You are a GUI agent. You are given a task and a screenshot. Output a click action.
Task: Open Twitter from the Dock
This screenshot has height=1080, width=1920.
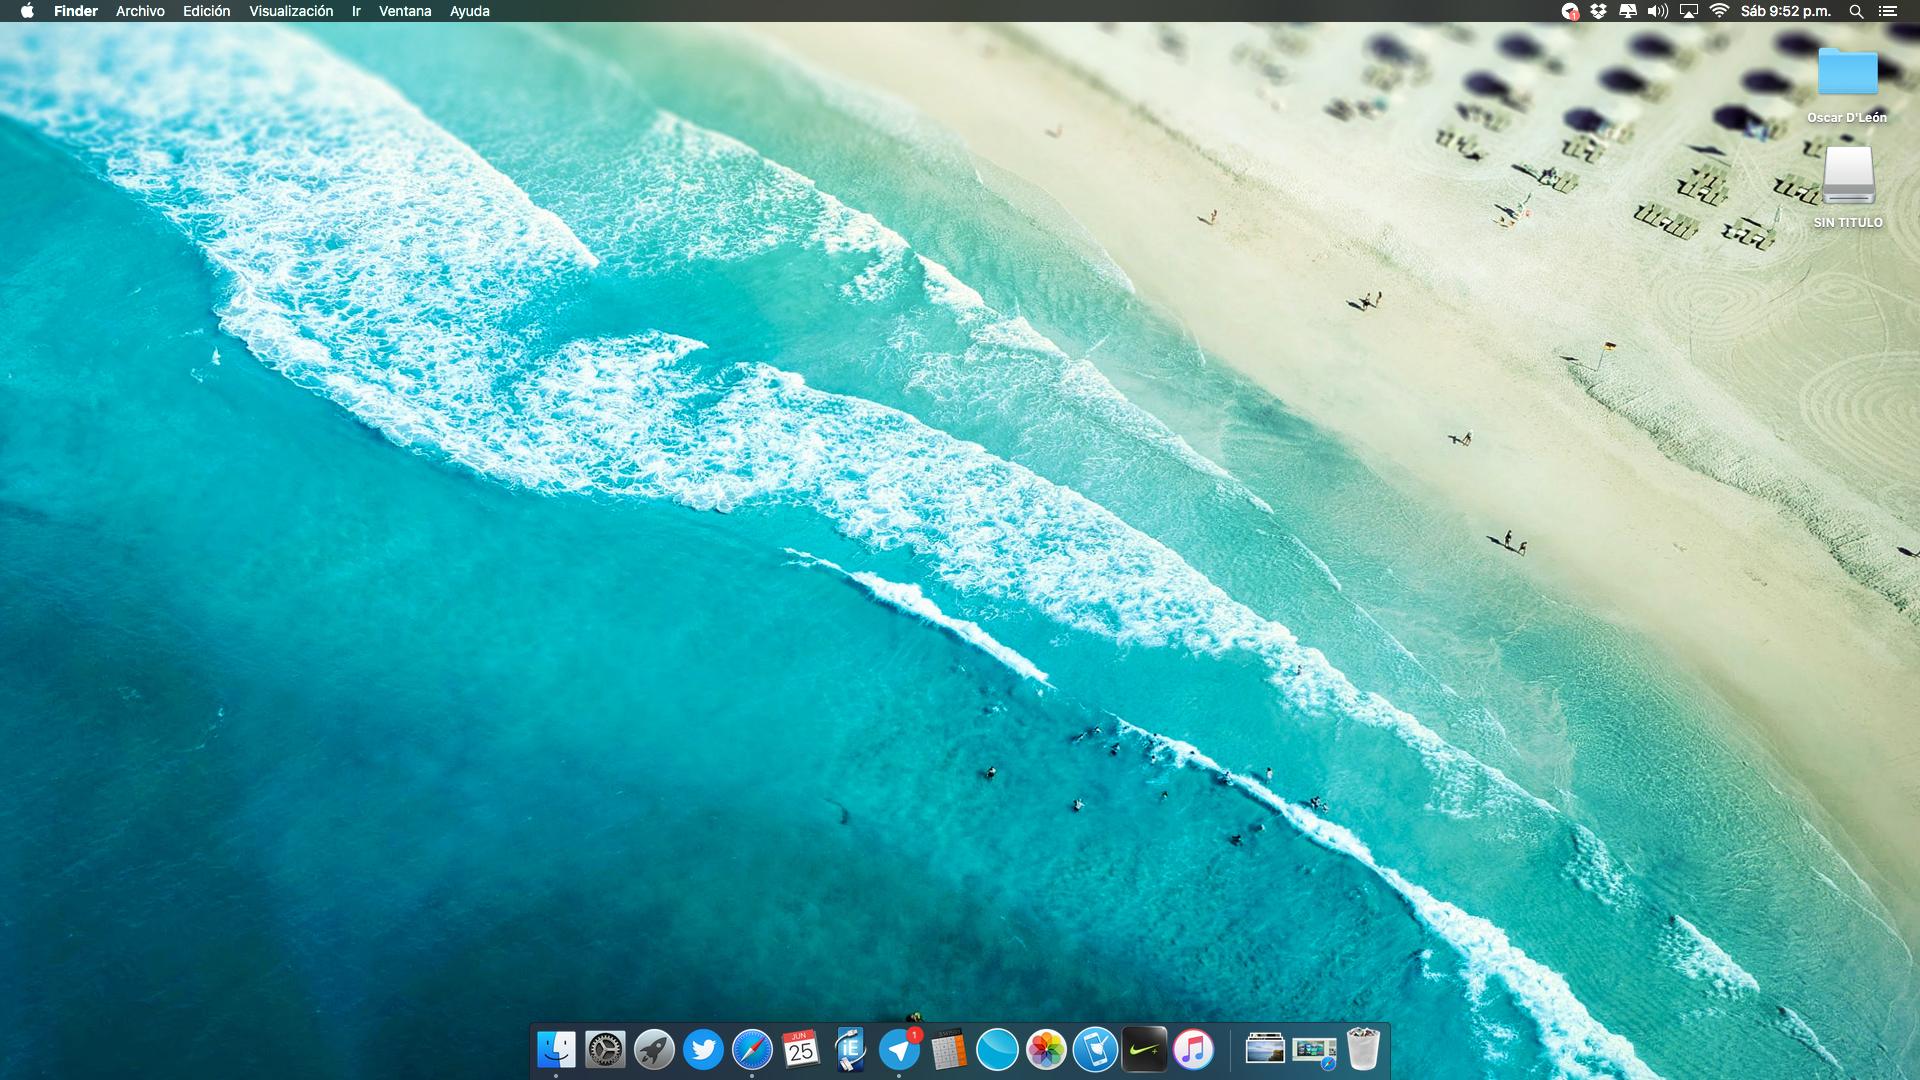[x=703, y=1050]
